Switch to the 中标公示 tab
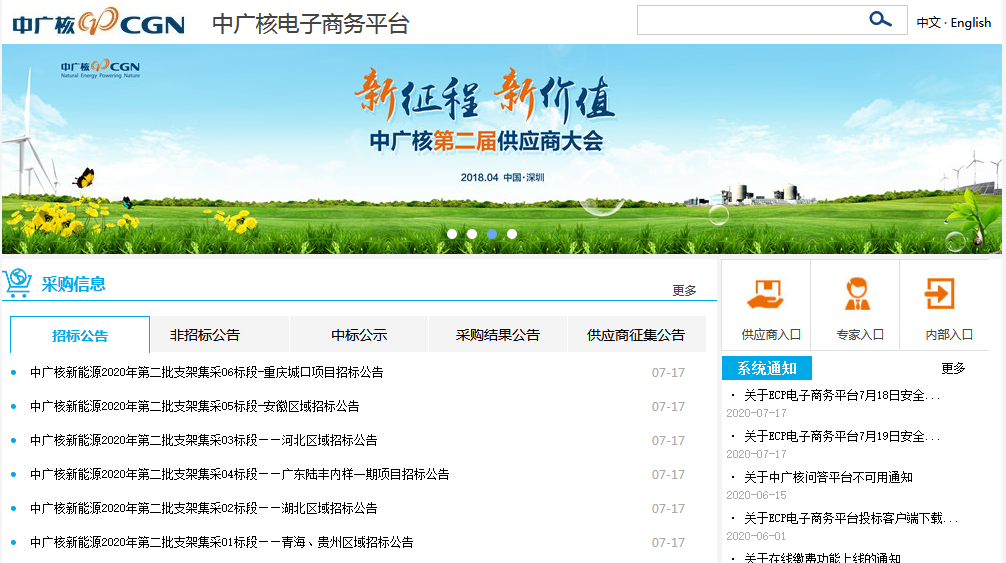Screen dimensions: 1006x563 (359, 335)
